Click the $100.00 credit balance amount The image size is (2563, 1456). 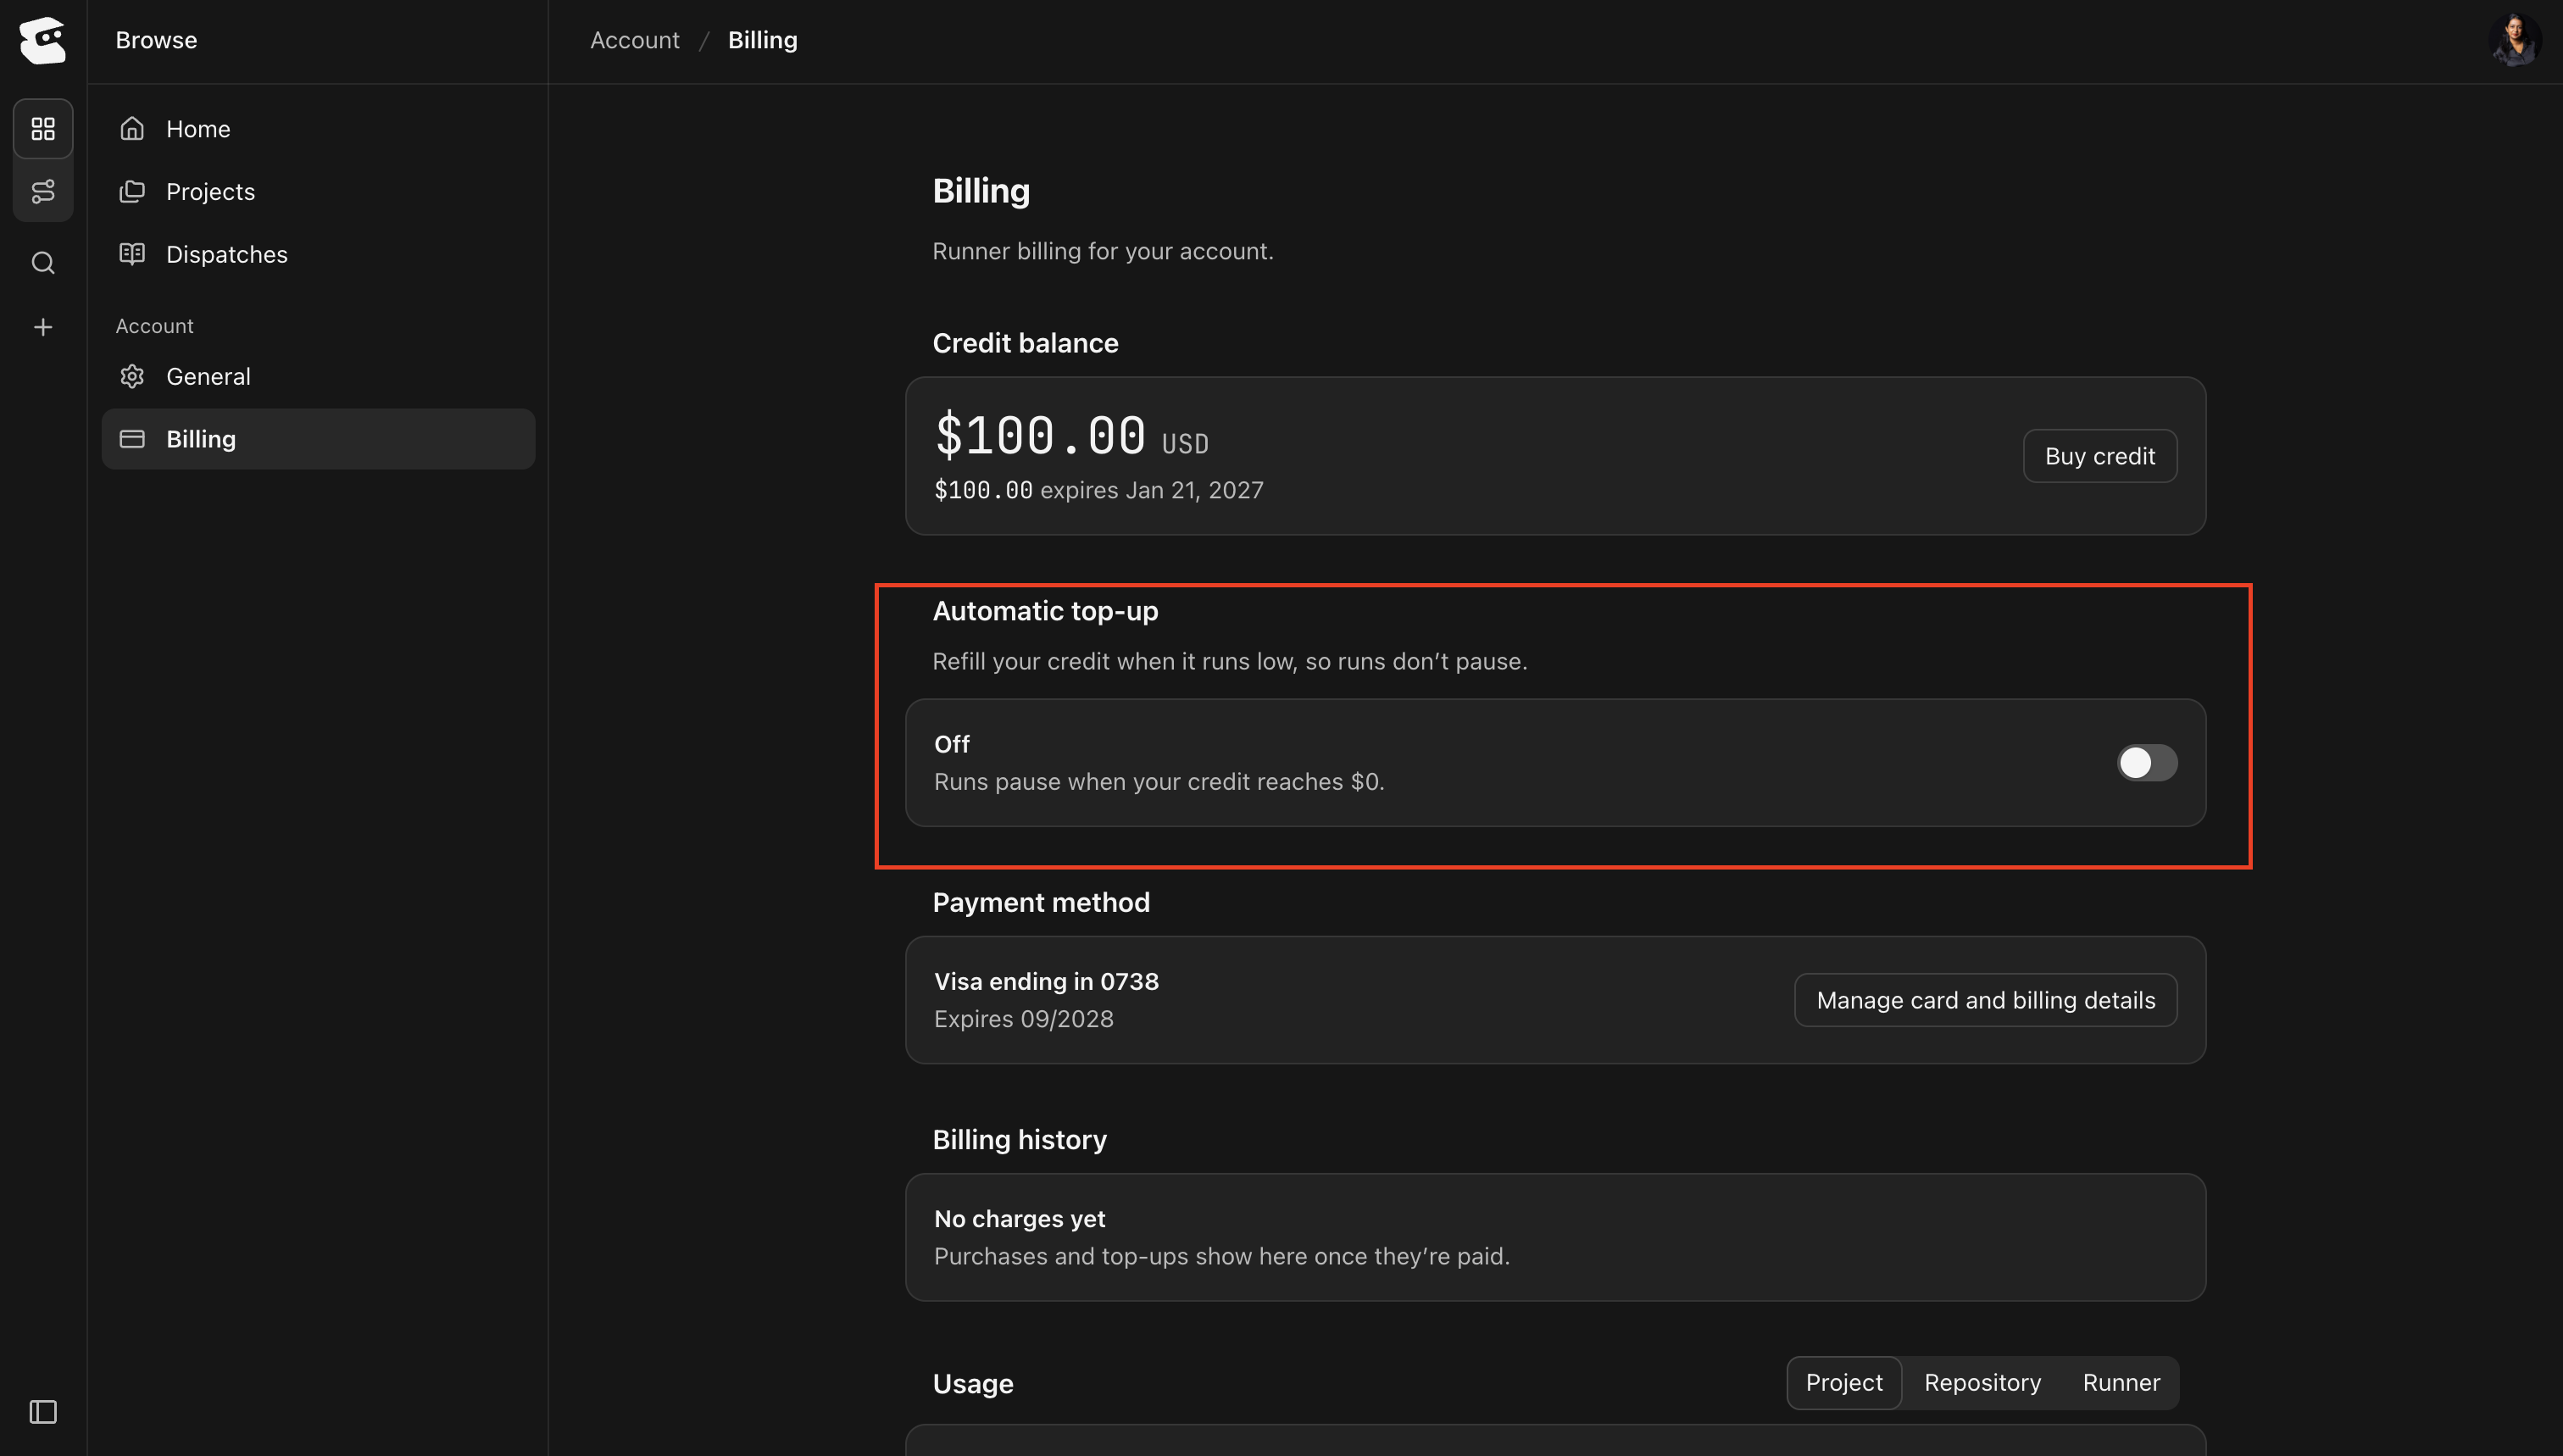(1040, 436)
